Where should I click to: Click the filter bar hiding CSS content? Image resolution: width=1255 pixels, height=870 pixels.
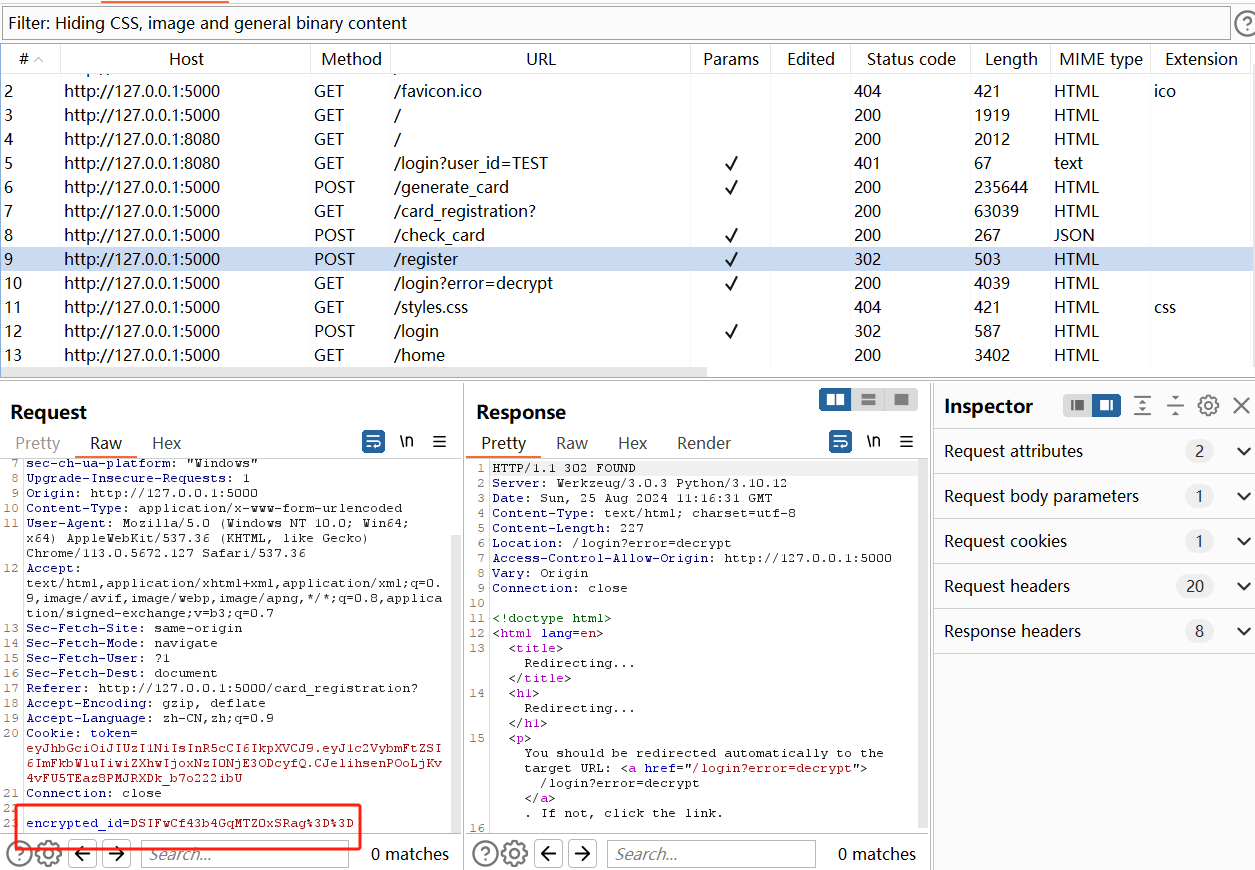pyautogui.click(x=616, y=22)
